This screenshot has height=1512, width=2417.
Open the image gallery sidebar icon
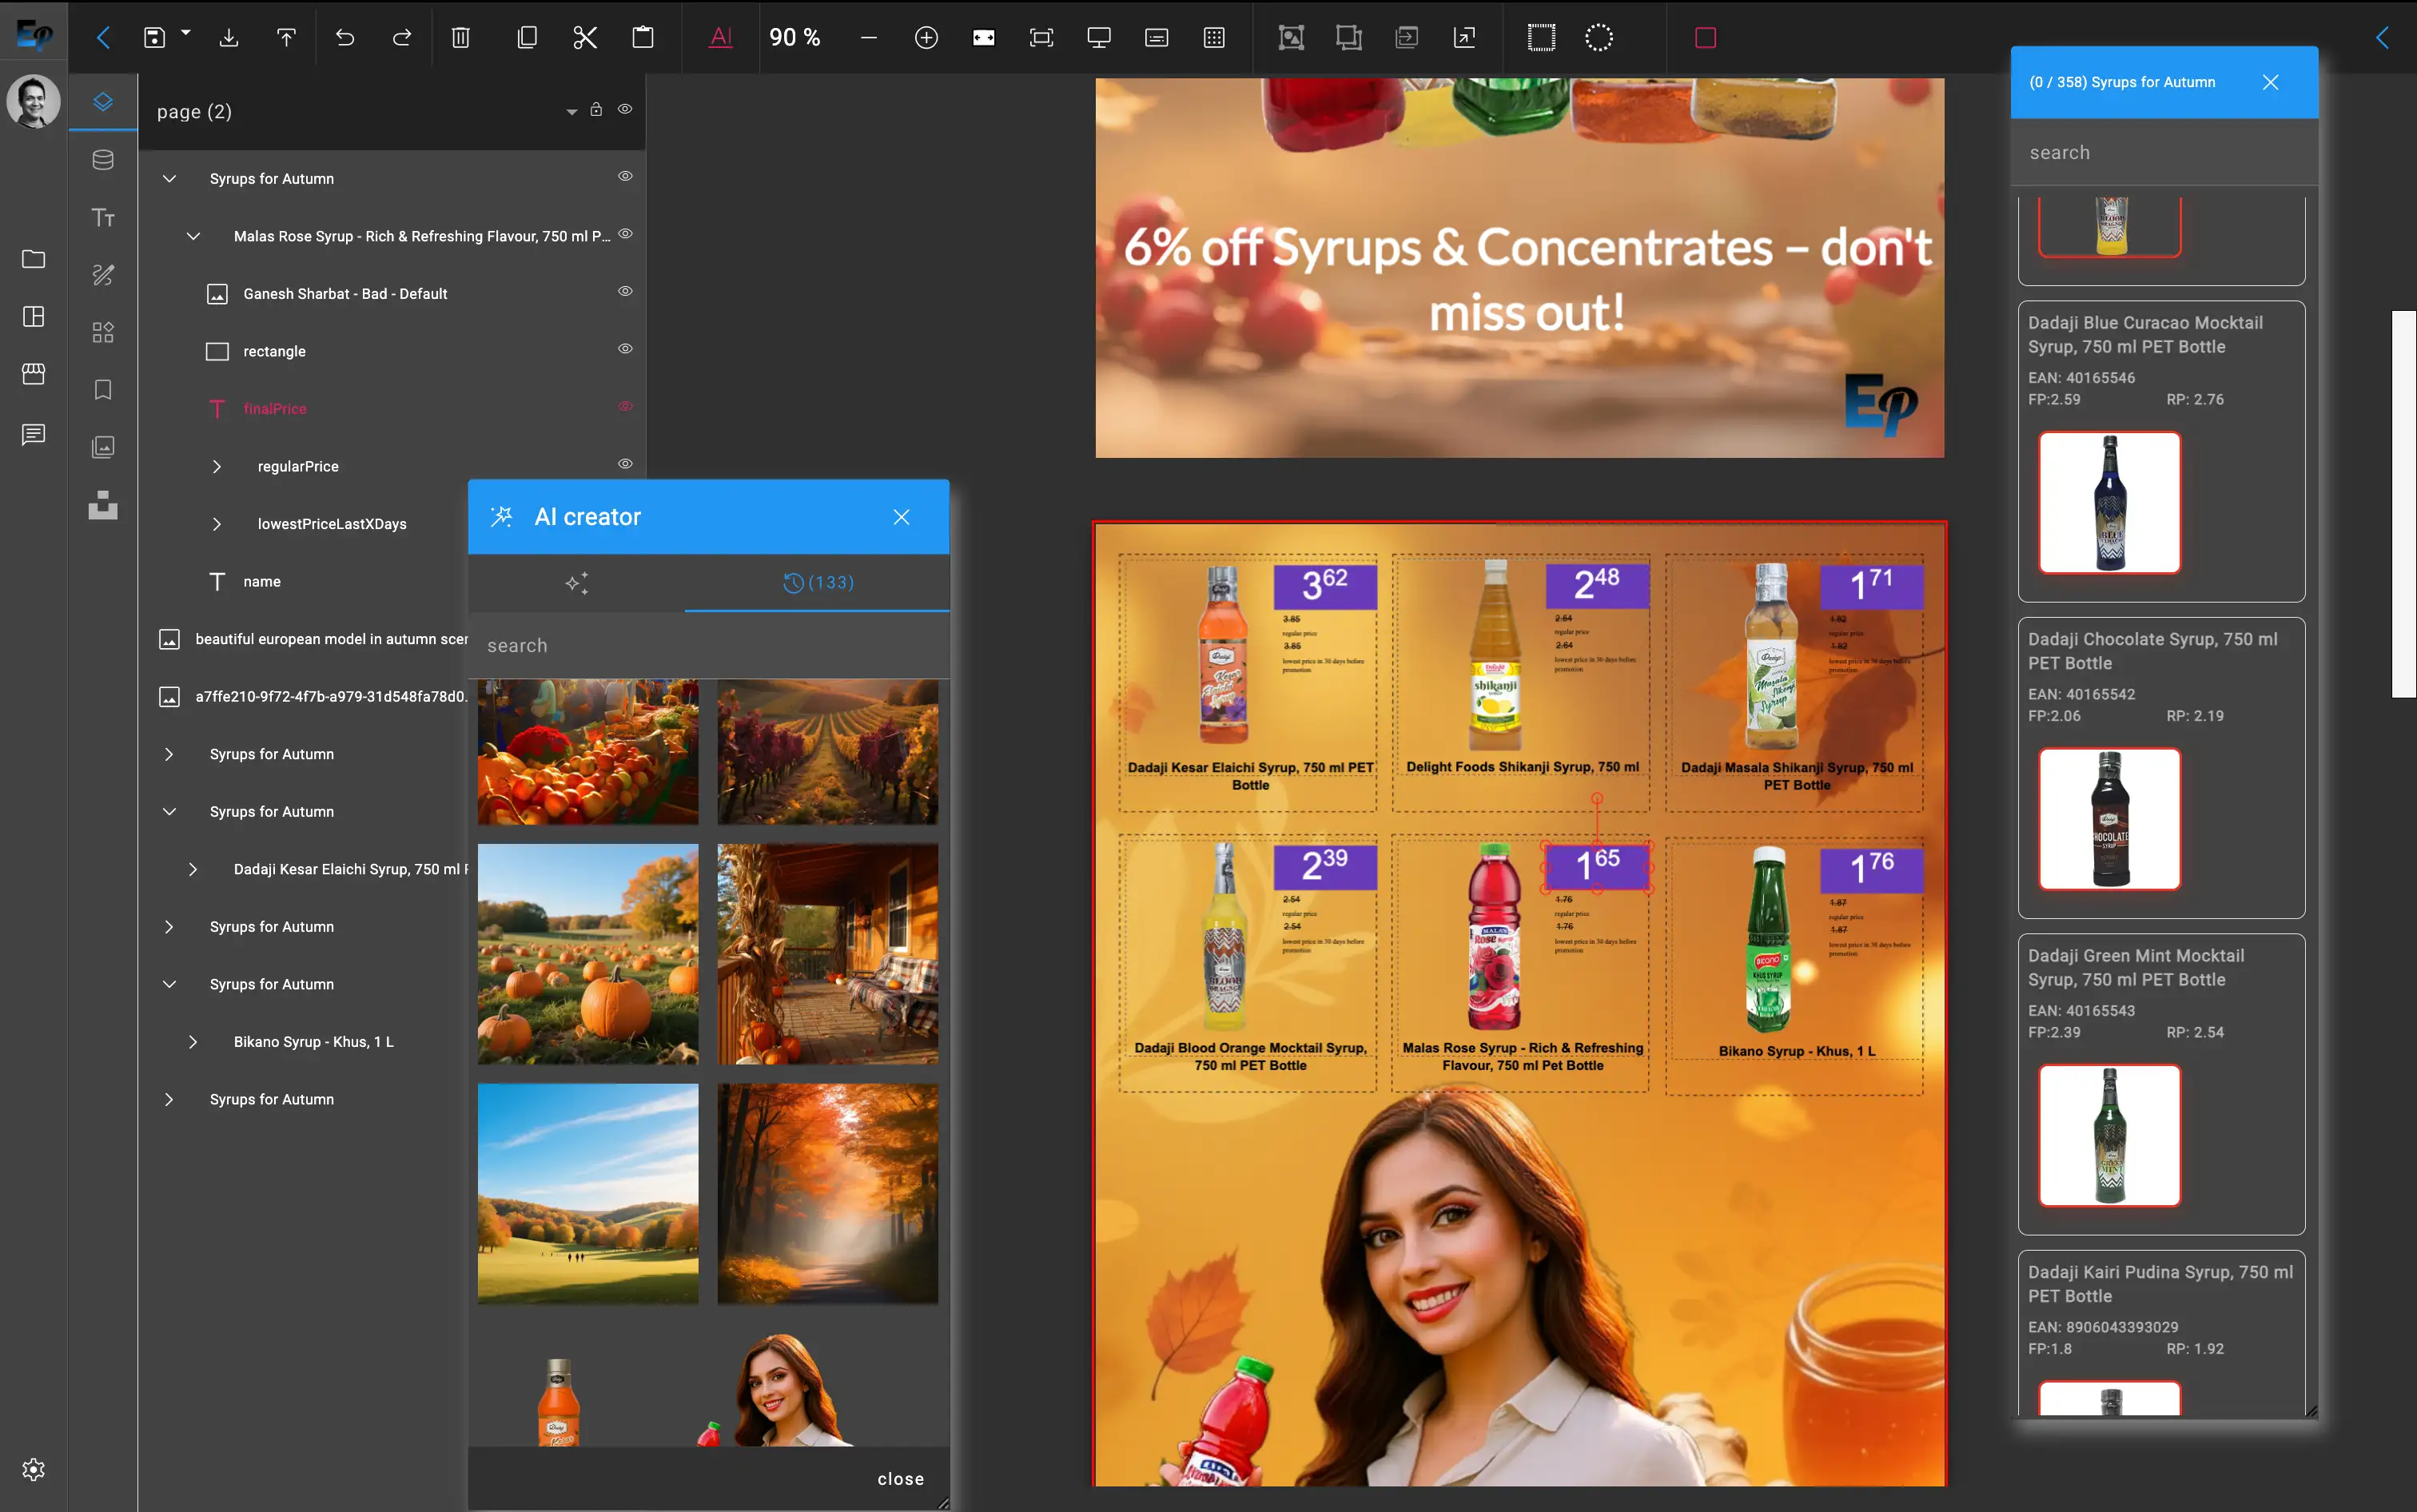[x=103, y=447]
